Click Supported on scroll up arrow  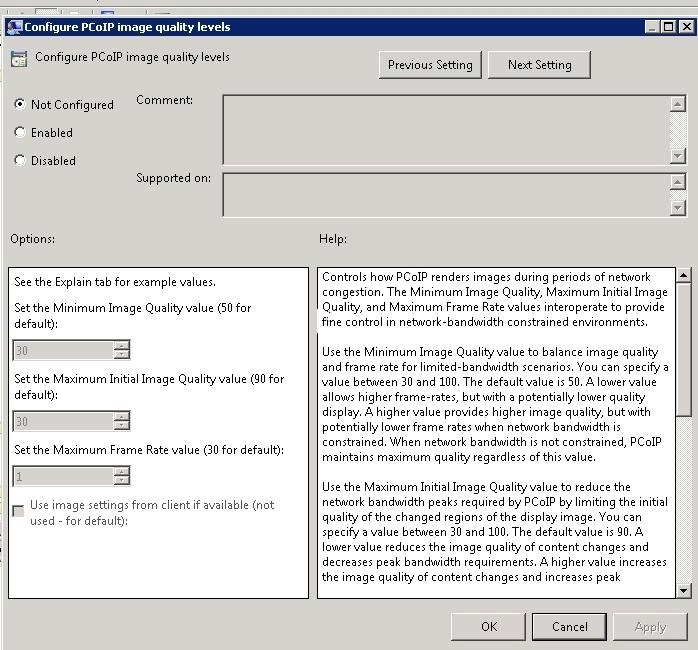(677, 182)
